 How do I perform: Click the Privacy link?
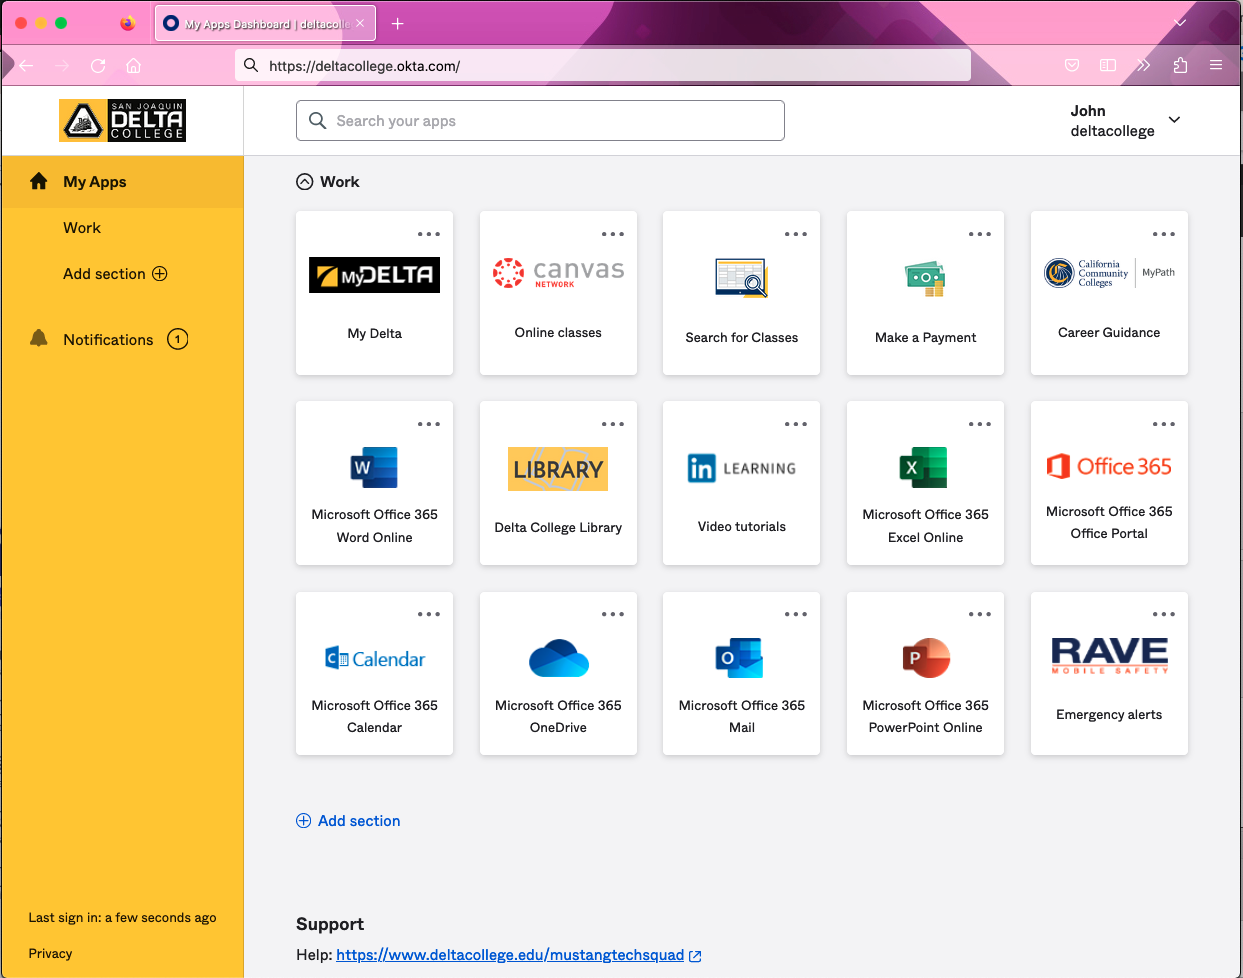(50, 953)
